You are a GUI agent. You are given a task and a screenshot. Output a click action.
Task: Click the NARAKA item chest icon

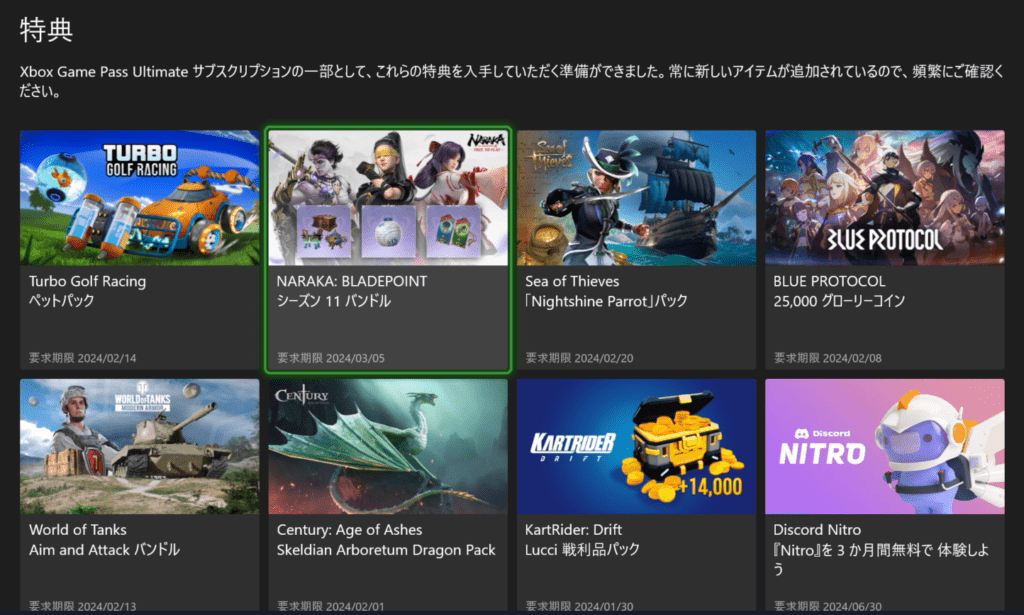pos(323,232)
